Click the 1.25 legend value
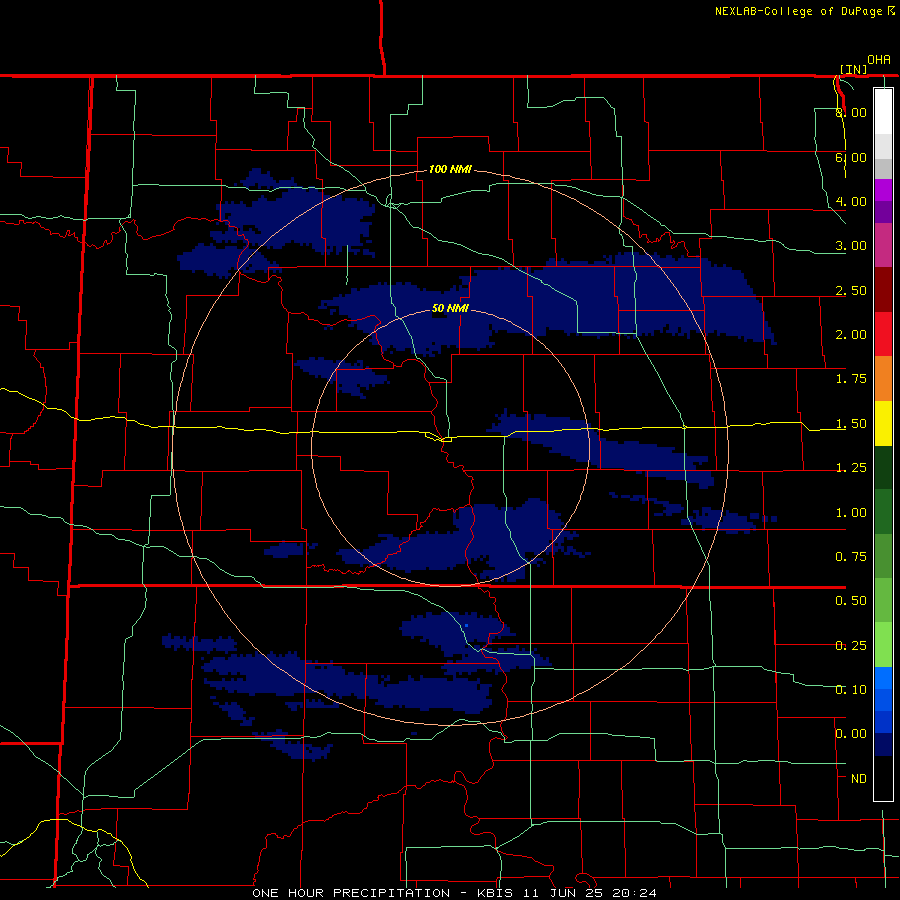900x900 pixels. click(x=851, y=468)
